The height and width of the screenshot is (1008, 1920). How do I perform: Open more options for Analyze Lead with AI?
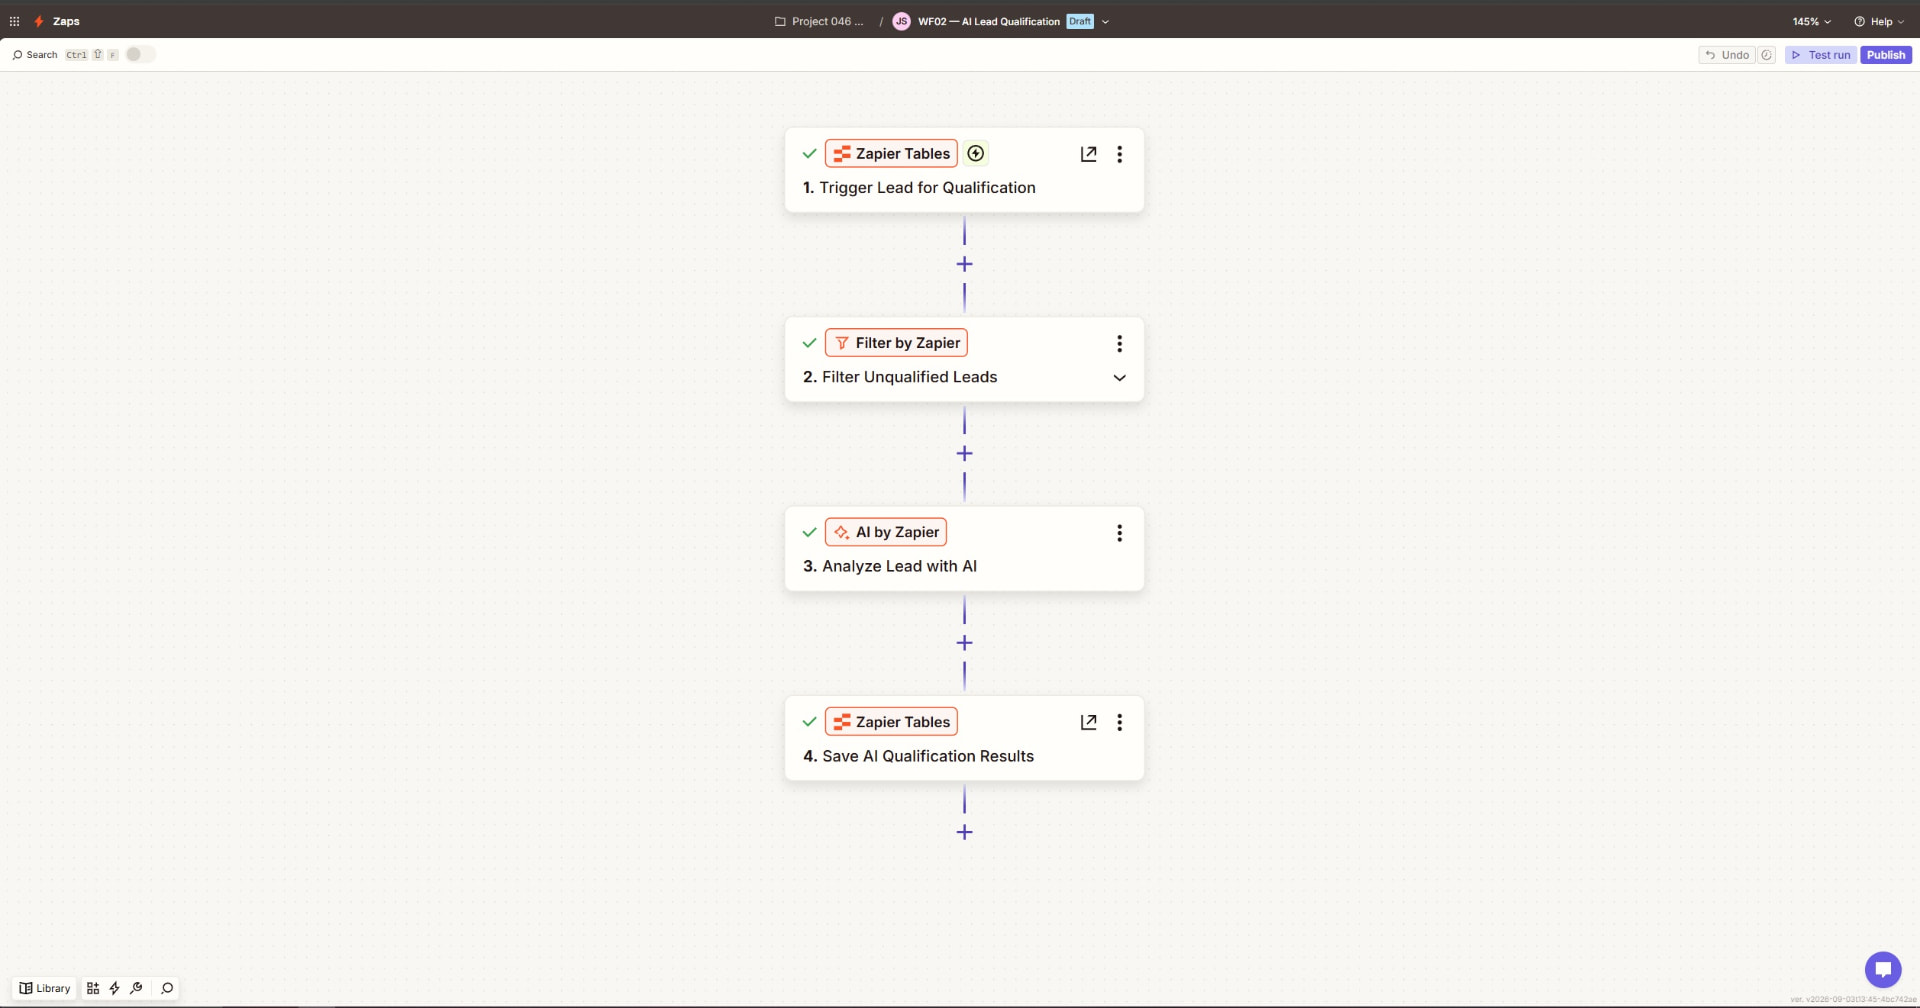1120,533
